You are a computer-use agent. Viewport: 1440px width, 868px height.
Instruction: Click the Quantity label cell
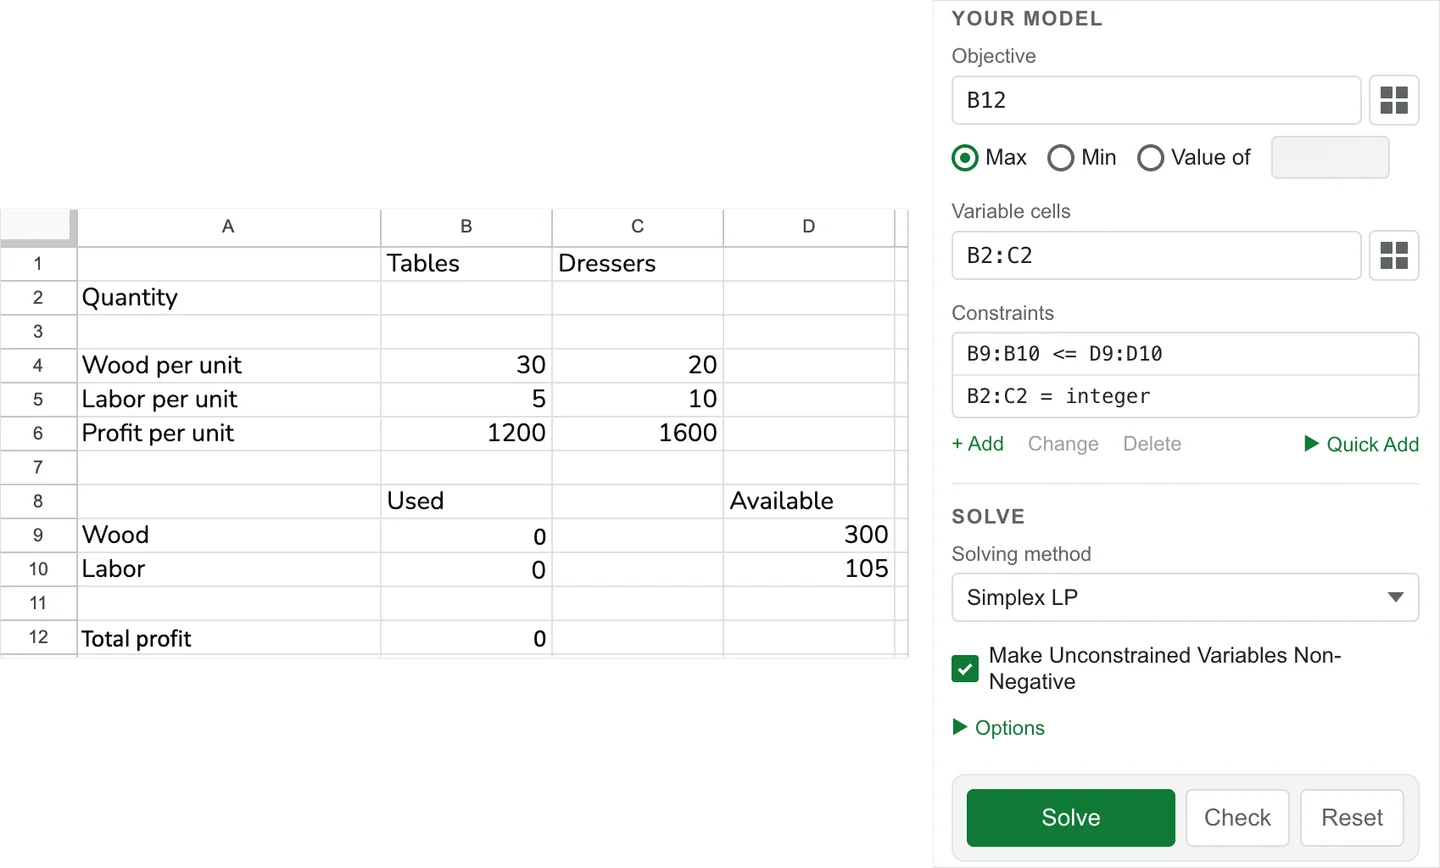(x=228, y=298)
